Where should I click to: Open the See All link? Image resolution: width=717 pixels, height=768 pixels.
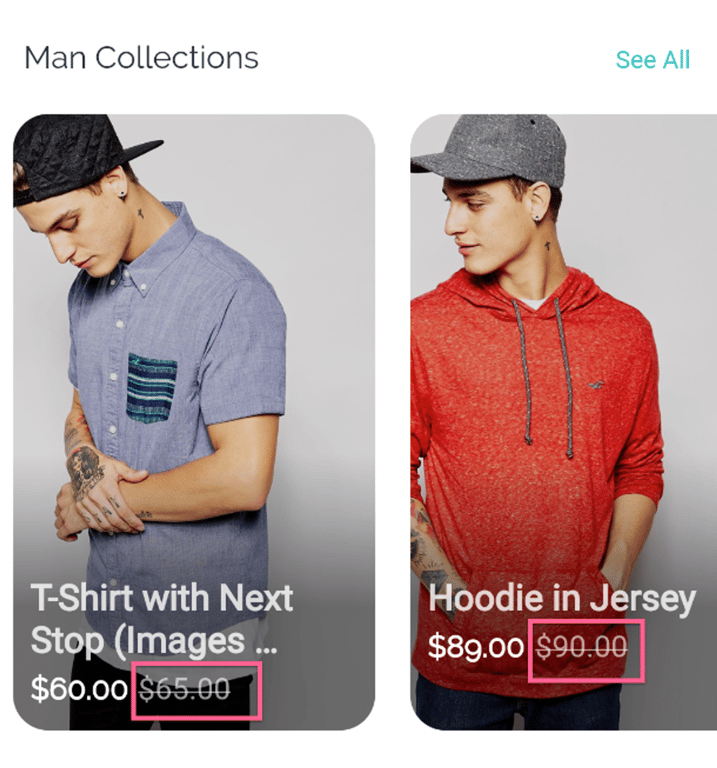click(652, 60)
